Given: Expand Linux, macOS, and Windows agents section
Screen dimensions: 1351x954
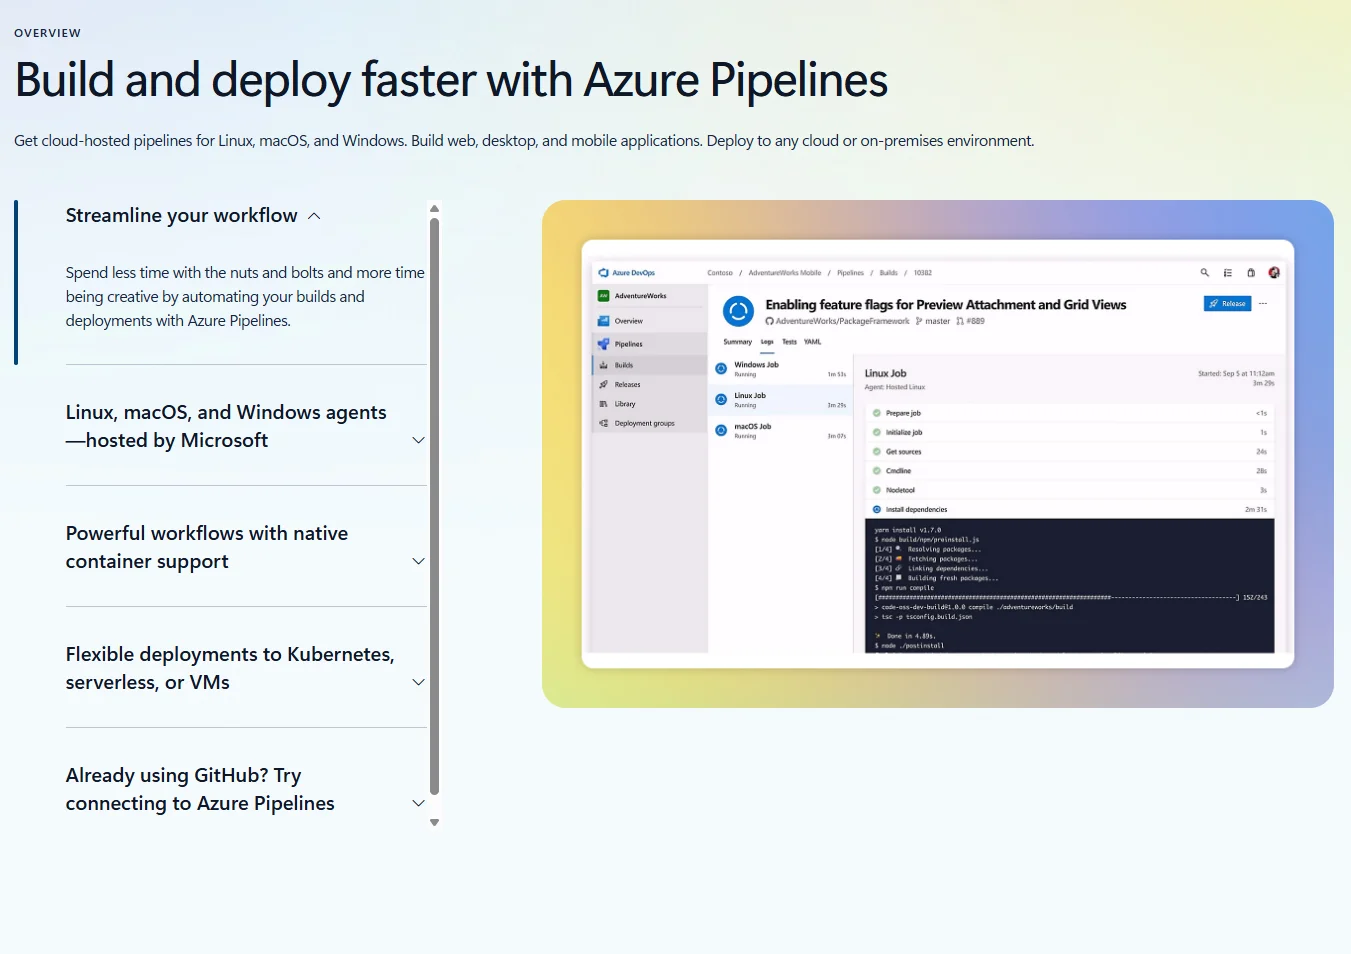Looking at the screenshot, I should pyautogui.click(x=245, y=427).
